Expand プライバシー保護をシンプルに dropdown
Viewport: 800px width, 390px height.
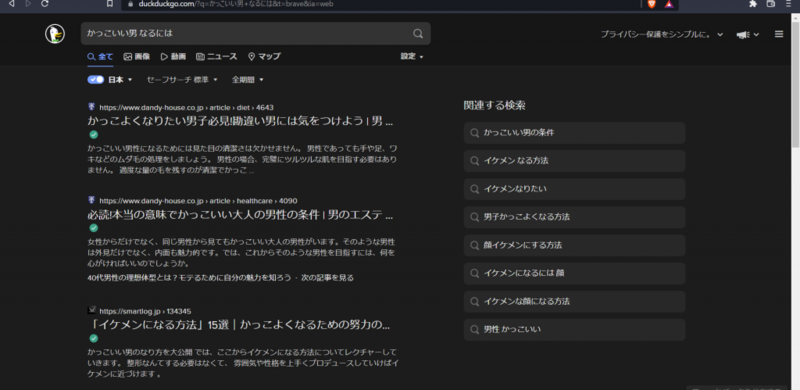tap(662, 35)
